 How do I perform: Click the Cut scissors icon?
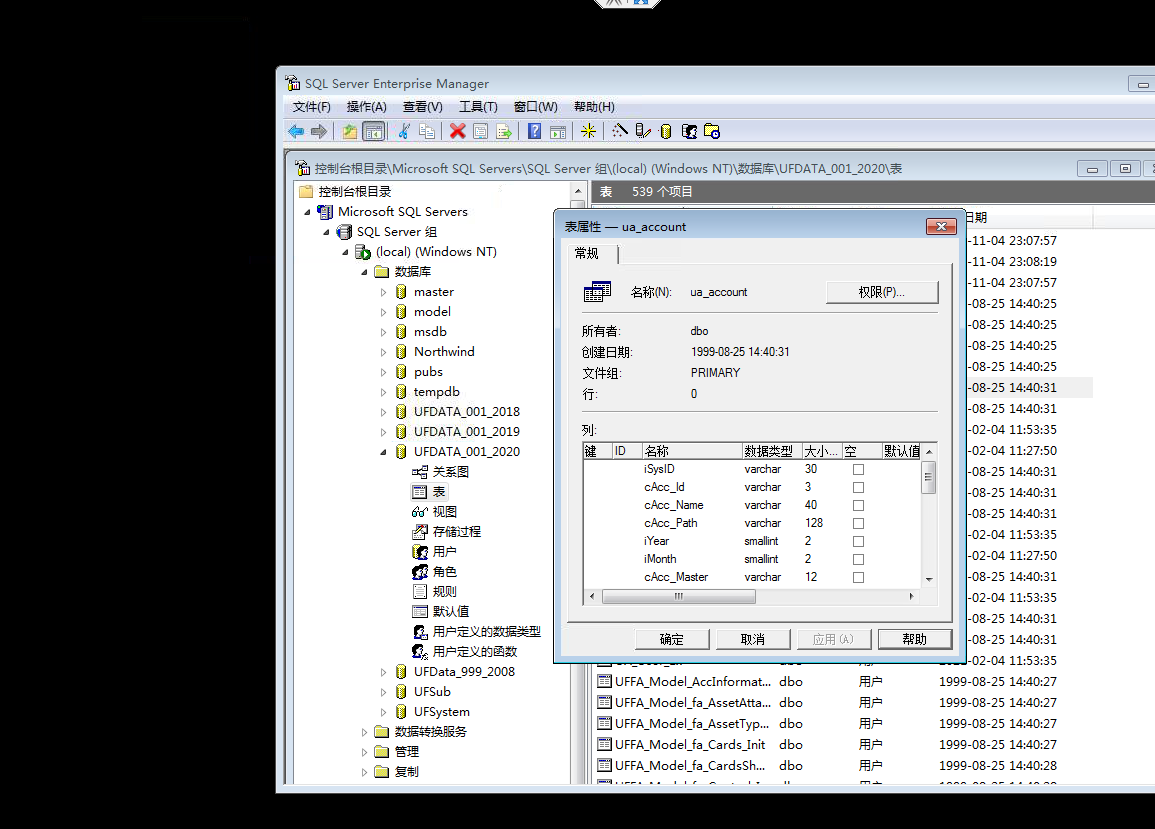tap(404, 131)
